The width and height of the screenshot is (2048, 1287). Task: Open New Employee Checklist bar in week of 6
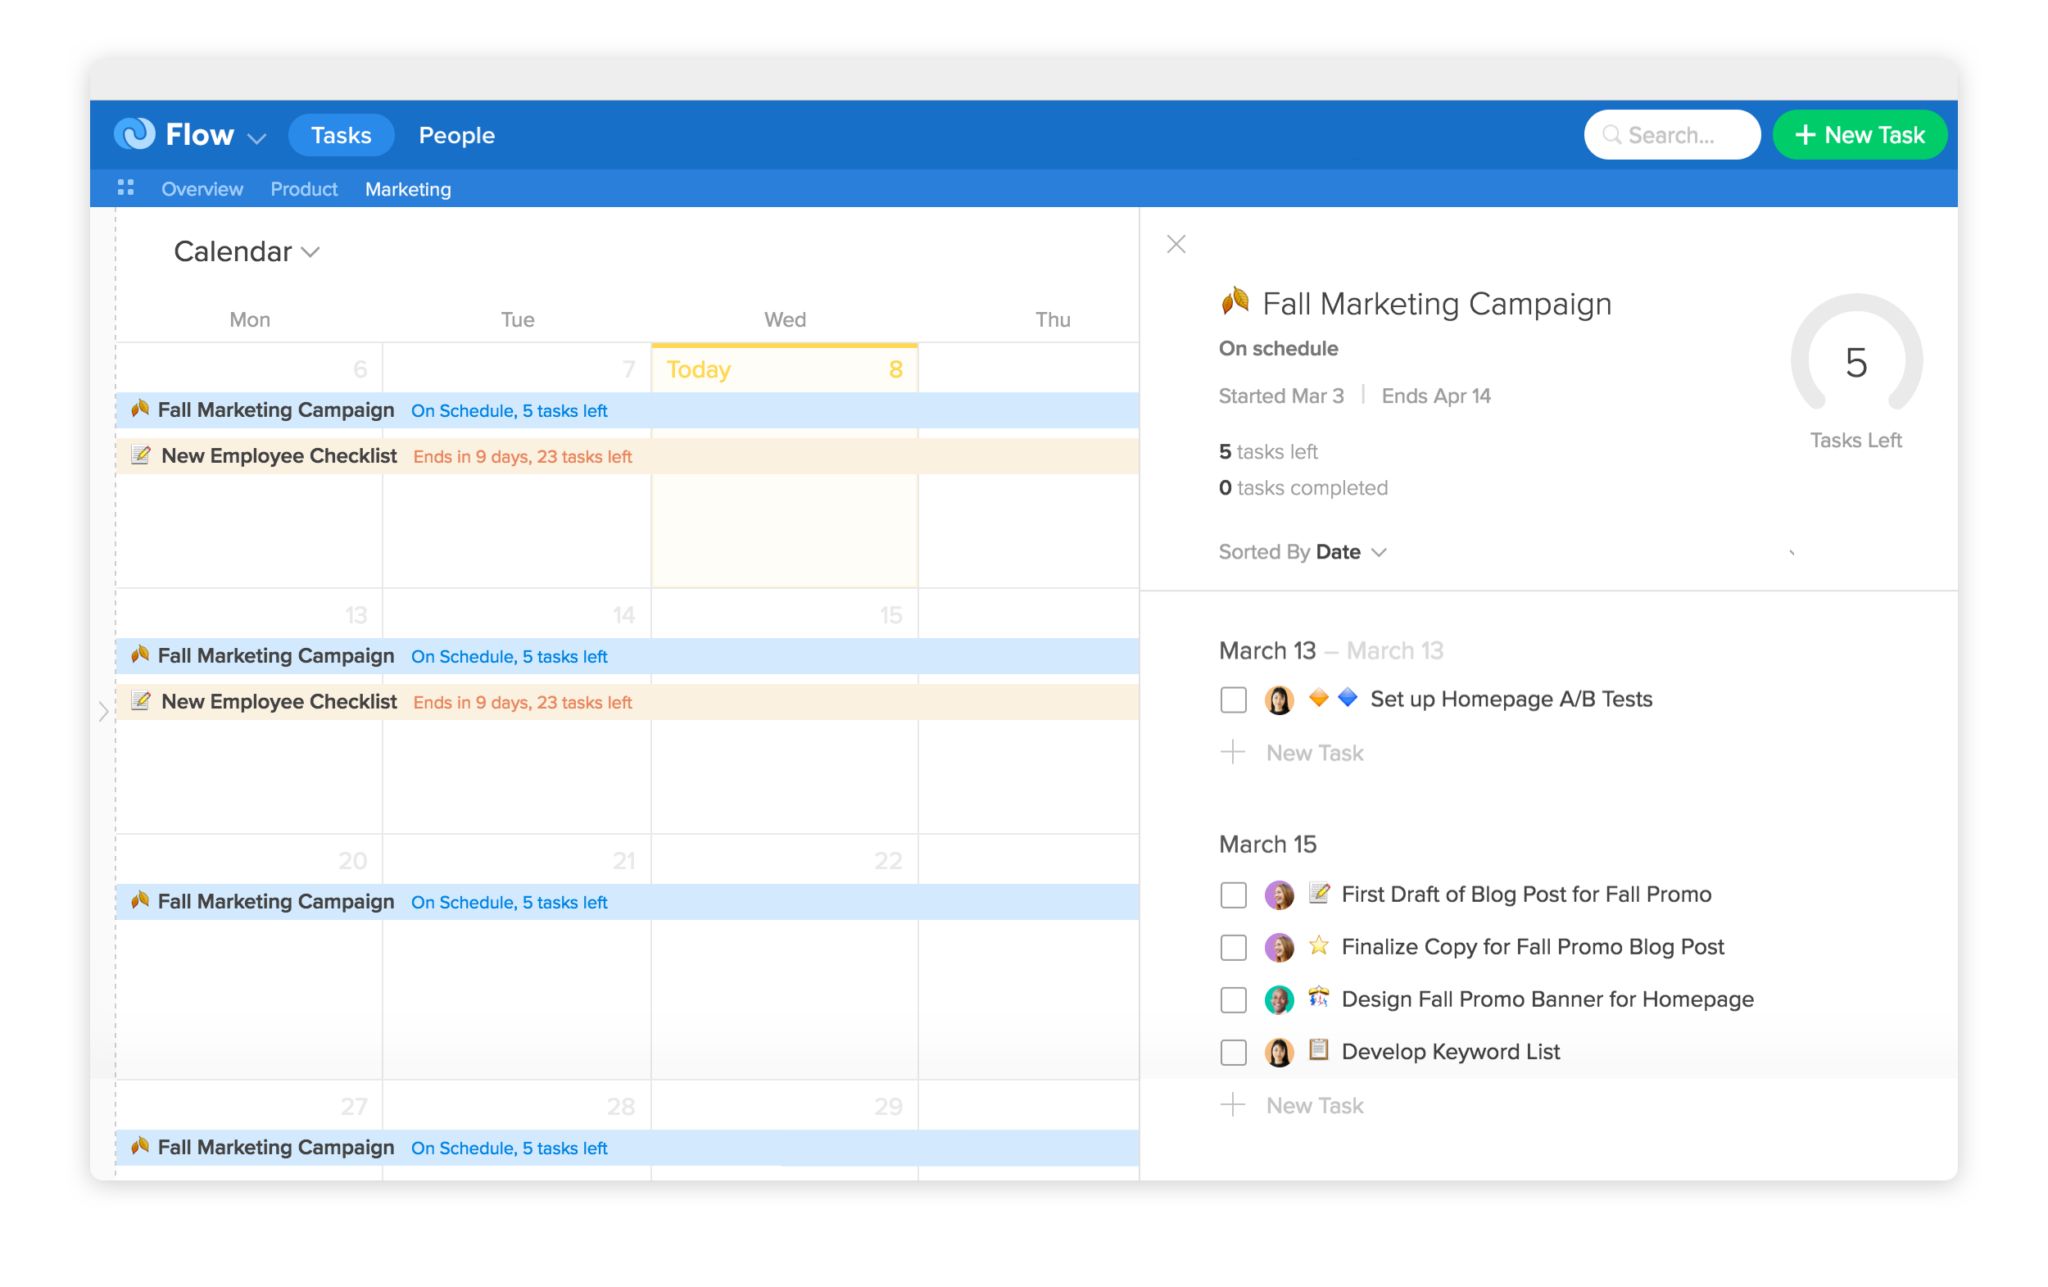click(627, 456)
